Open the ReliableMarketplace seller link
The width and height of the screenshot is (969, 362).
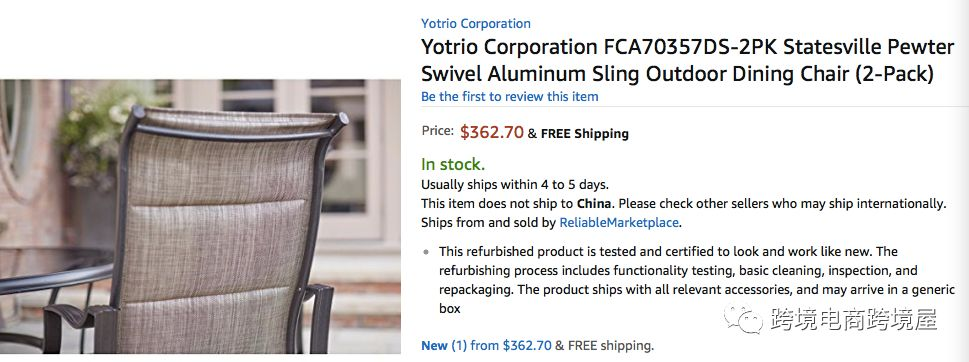tap(619, 222)
